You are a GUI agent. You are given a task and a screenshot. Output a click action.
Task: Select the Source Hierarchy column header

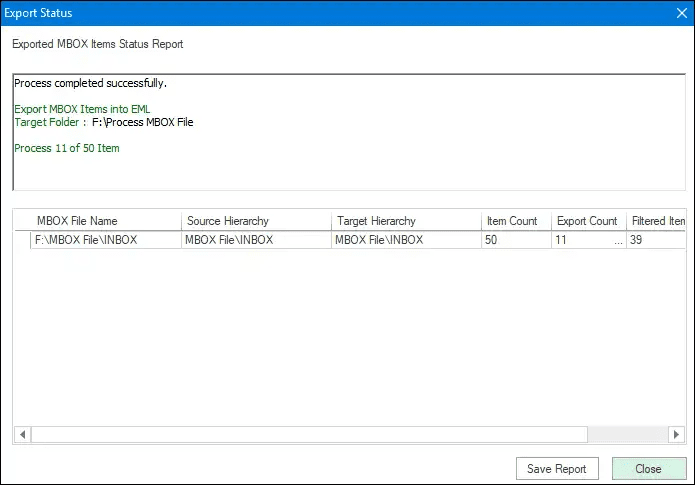click(256, 221)
